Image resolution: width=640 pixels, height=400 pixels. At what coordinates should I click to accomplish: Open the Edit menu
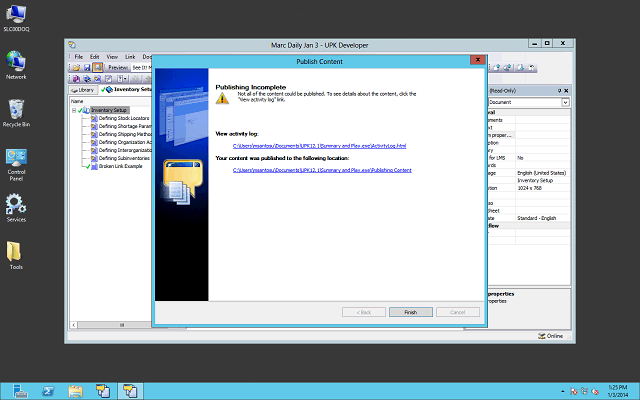click(x=95, y=57)
